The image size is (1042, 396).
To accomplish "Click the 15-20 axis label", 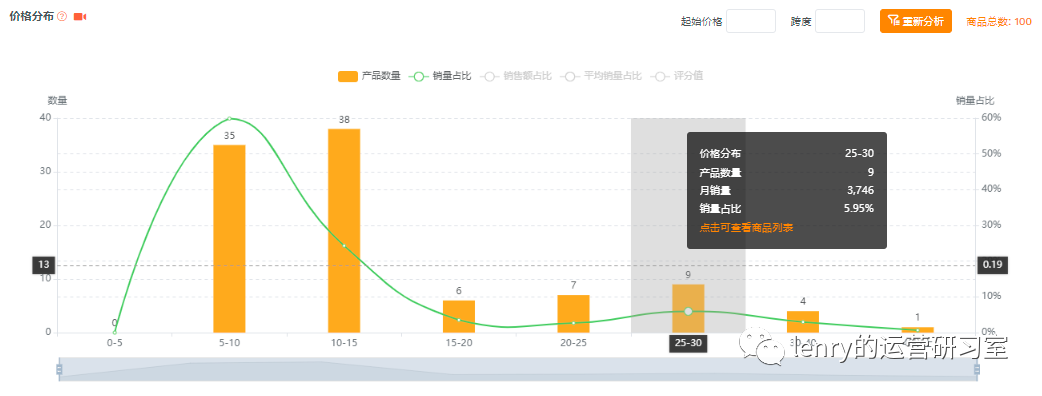I will click(x=459, y=343).
